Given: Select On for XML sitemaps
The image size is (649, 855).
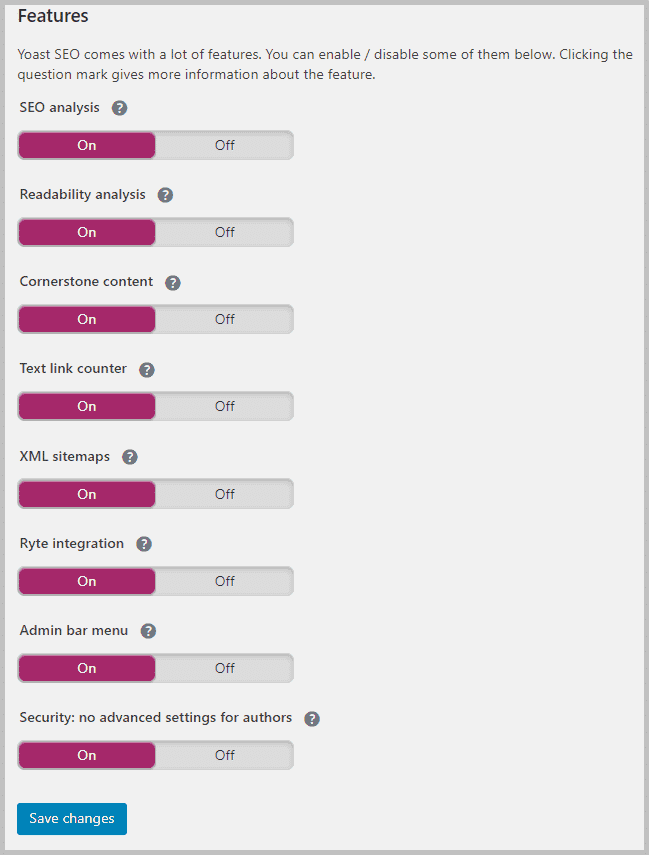Looking at the screenshot, I should [x=86, y=493].
